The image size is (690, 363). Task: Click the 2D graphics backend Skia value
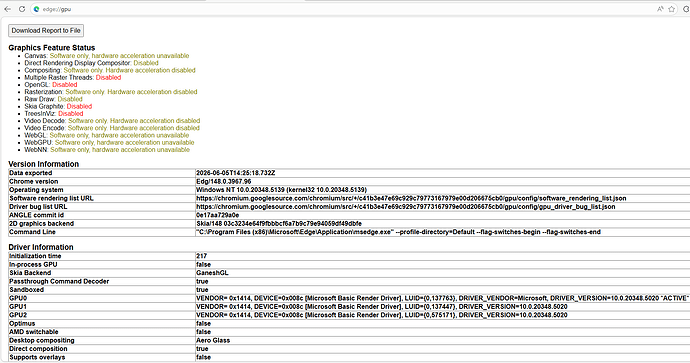(x=279, y=224)
